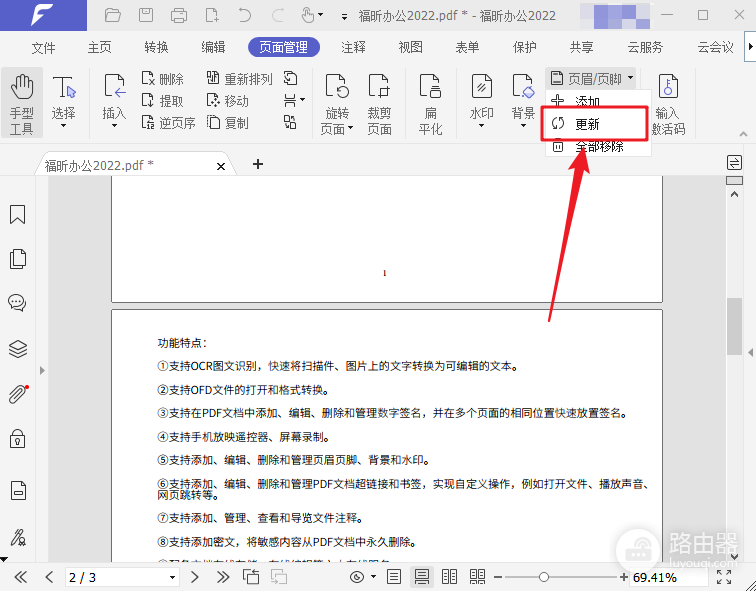Click the Print icon in title bar
Viewport: 756px width, 591px height.
[x=179, y=15]
